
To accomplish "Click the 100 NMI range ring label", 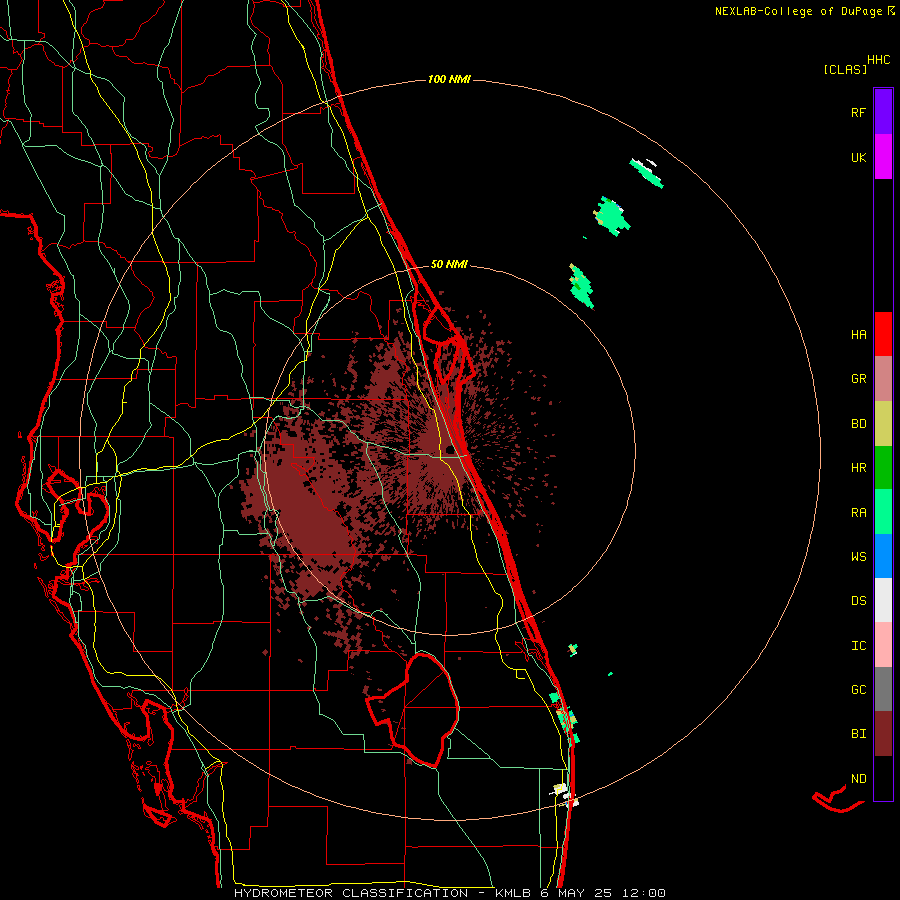I will point(449,79).
